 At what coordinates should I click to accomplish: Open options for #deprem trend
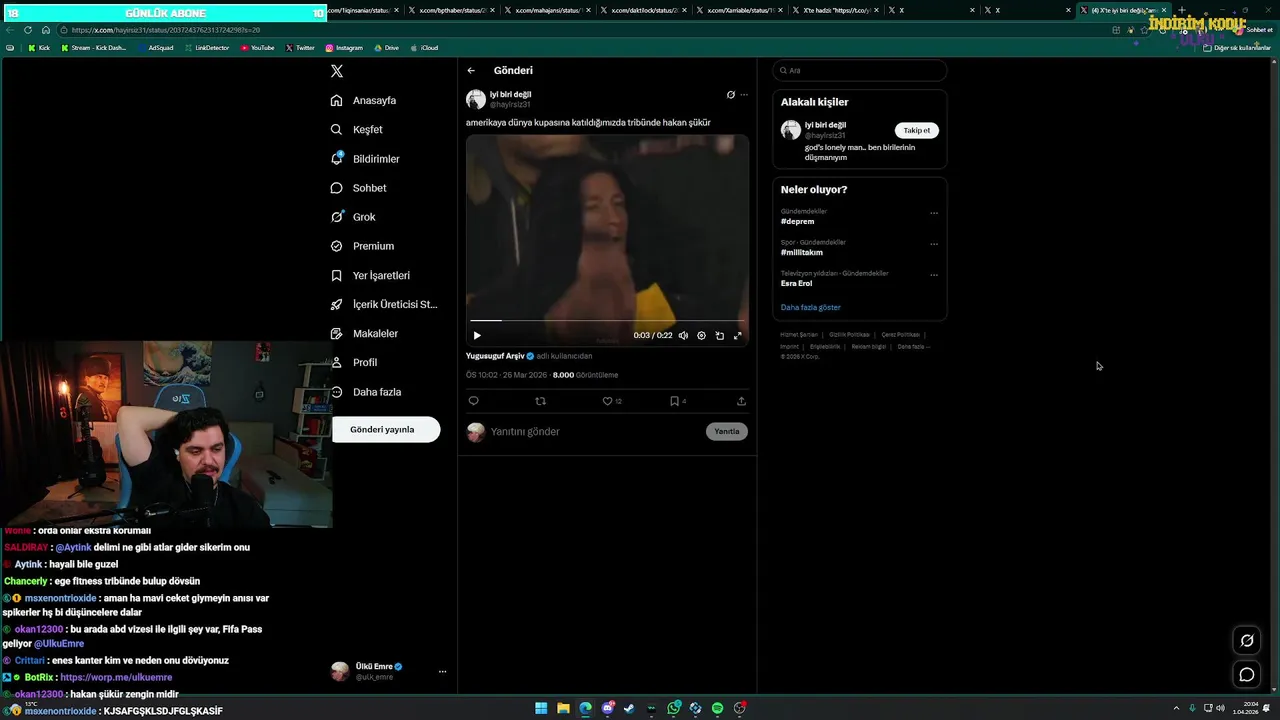[x=934, y=213]
